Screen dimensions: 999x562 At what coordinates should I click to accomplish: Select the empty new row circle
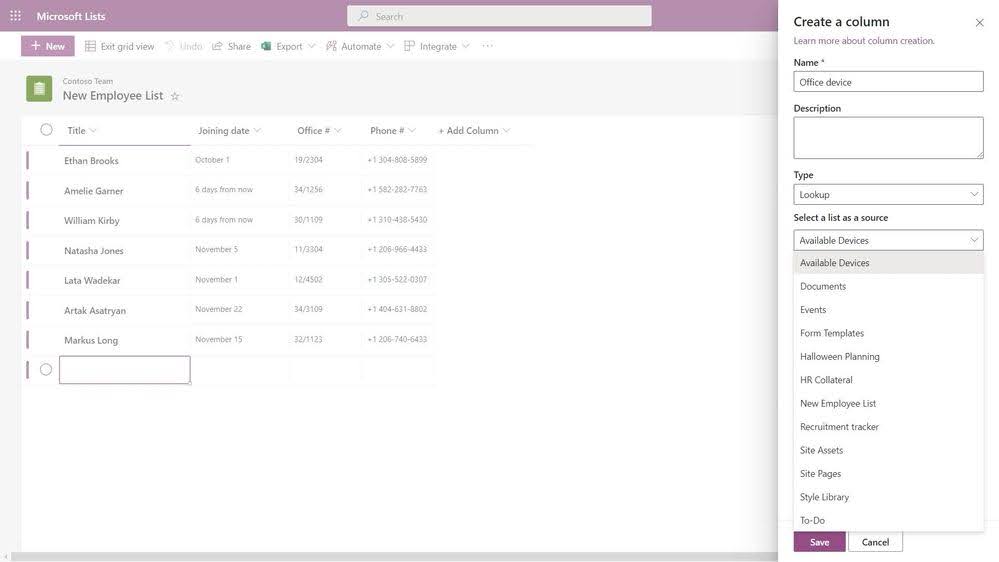point(46,370)
